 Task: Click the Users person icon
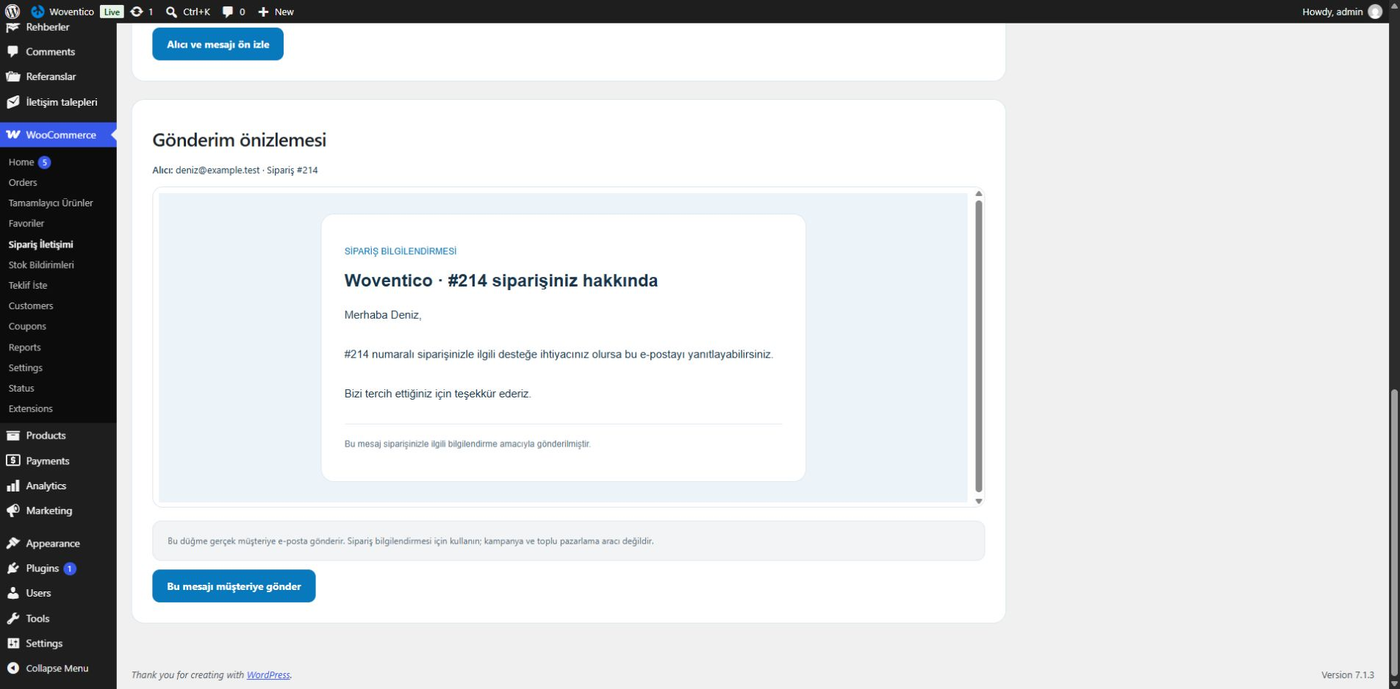pos(13,594)
